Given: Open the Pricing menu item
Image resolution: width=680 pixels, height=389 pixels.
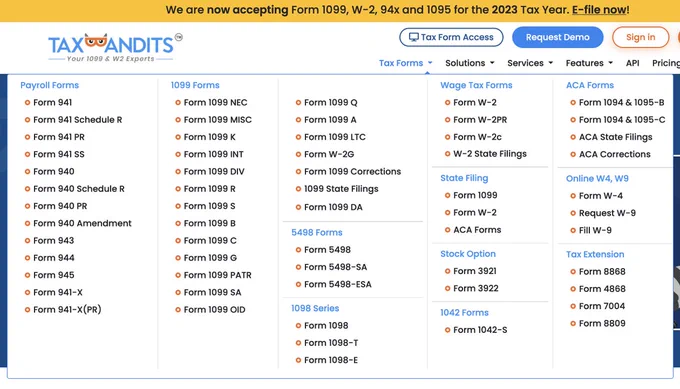Looking at the screenshot, I should coord(666,63).
